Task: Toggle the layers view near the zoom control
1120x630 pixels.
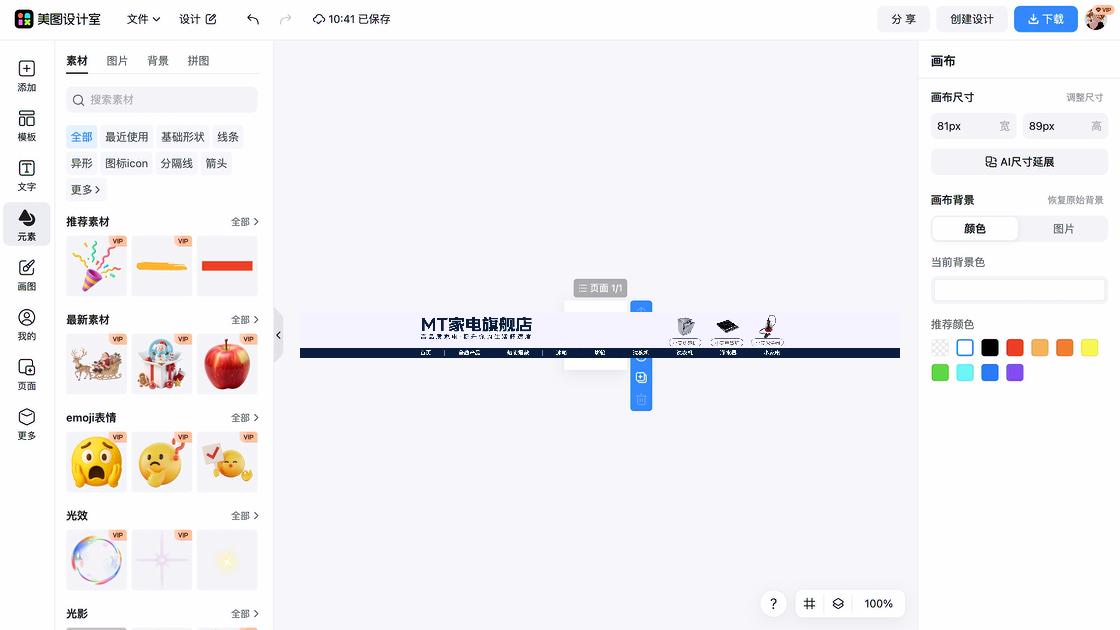Action: pos(837,603)
